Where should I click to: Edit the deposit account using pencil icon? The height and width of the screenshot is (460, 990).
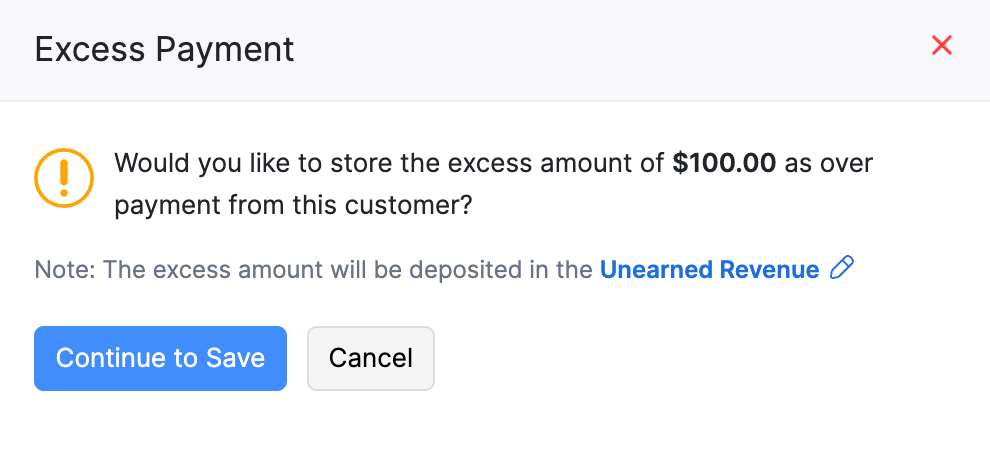(x=842, y=268)
